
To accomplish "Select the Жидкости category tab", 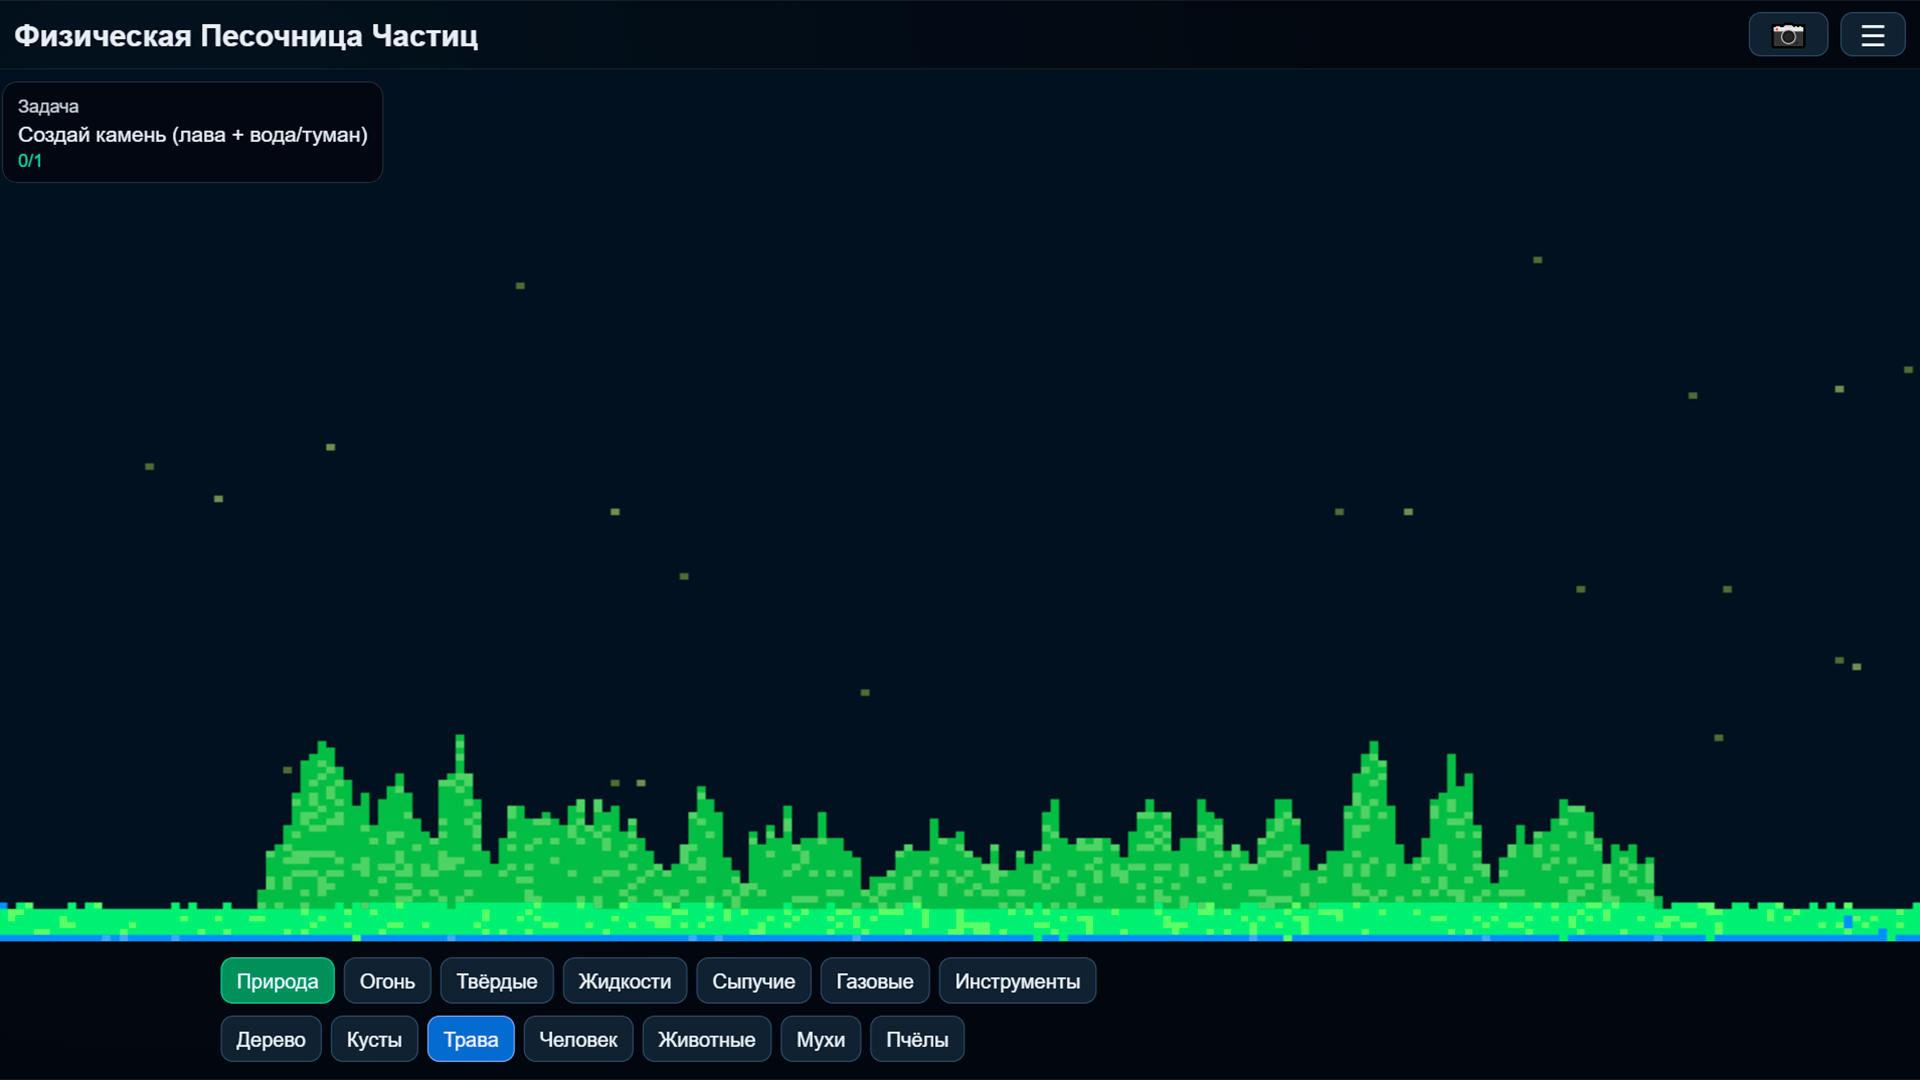I will 624,981.
